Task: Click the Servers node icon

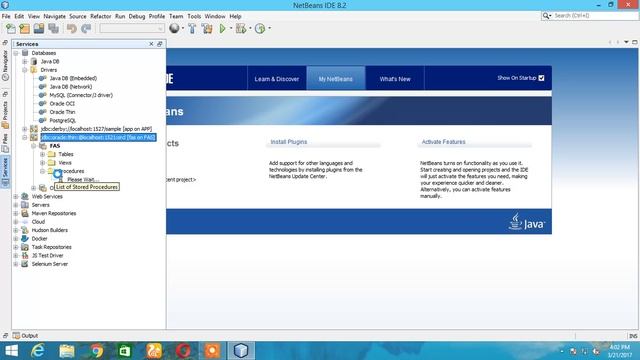Action: click(x=25, y=205)
